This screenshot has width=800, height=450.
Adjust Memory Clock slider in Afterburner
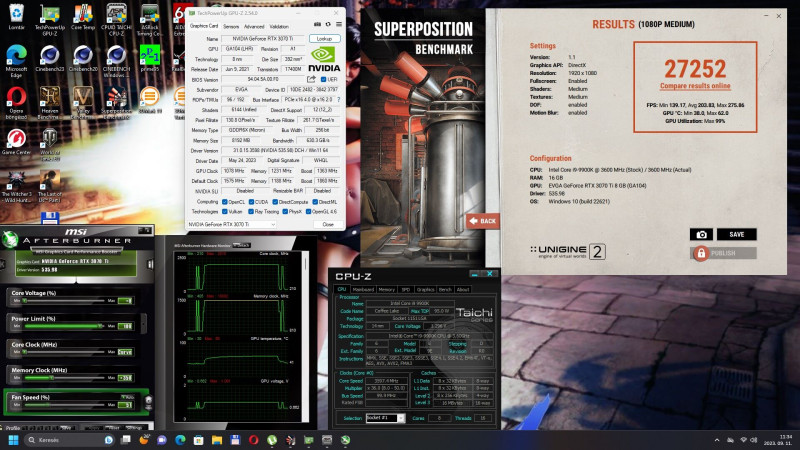pyautogui.click(x=64, y=378)
